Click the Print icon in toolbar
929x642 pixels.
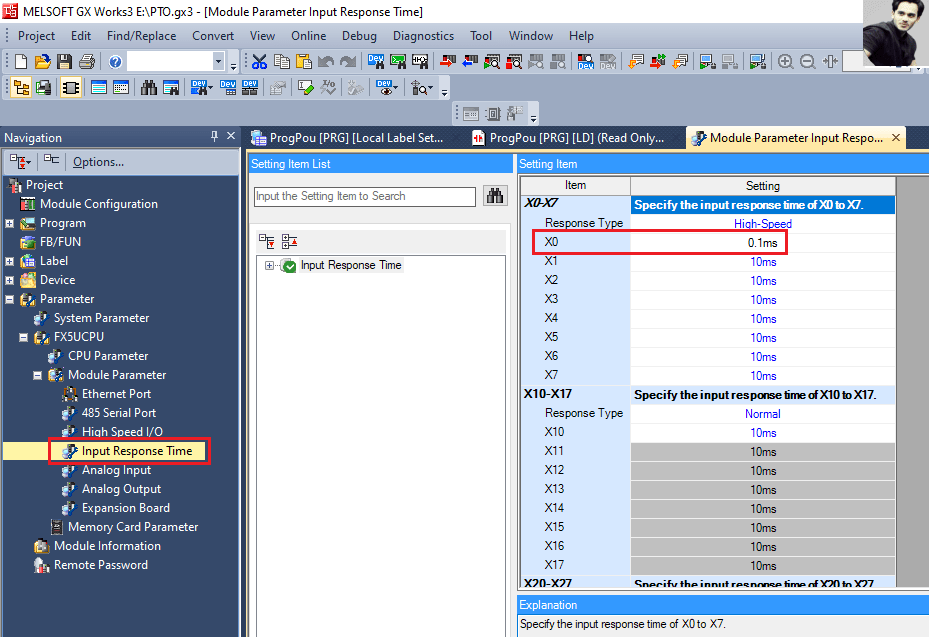(86, 61)
